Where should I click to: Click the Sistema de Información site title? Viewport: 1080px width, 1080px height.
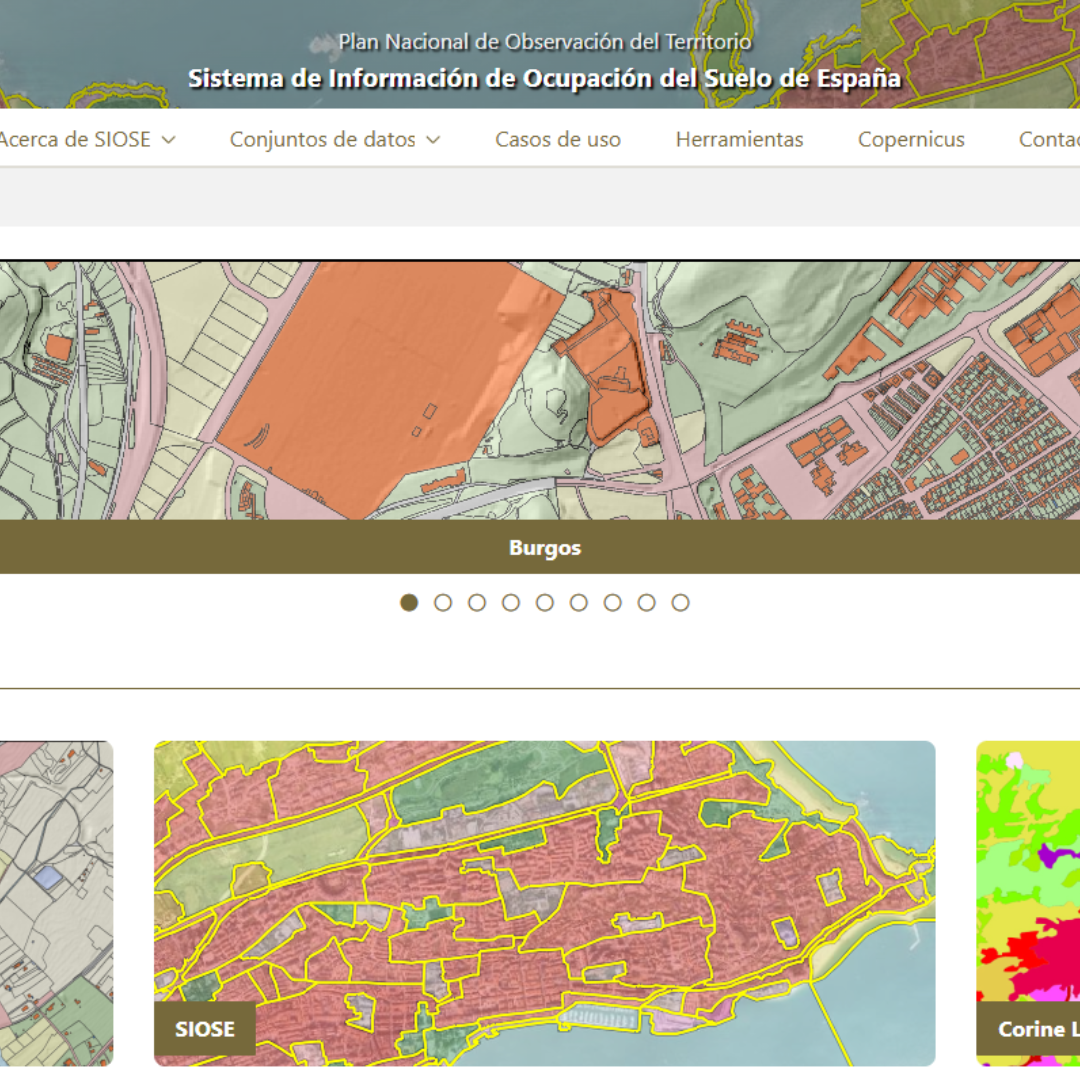(x=544, y=79)
